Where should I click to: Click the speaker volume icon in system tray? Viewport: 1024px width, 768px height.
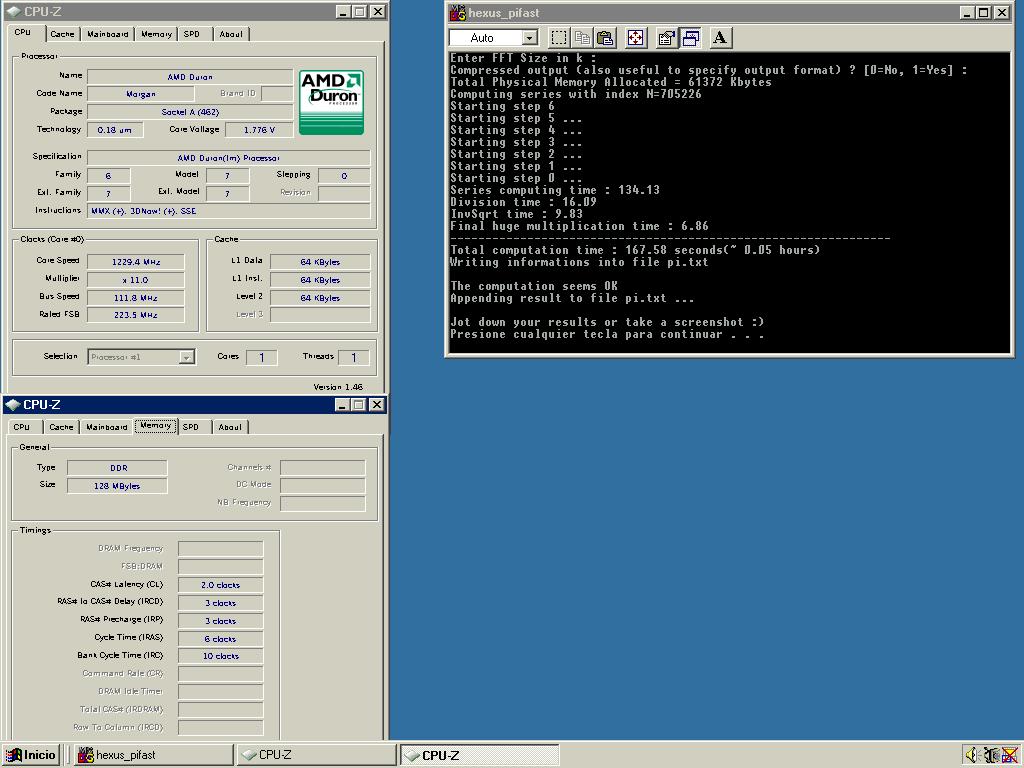972,755
